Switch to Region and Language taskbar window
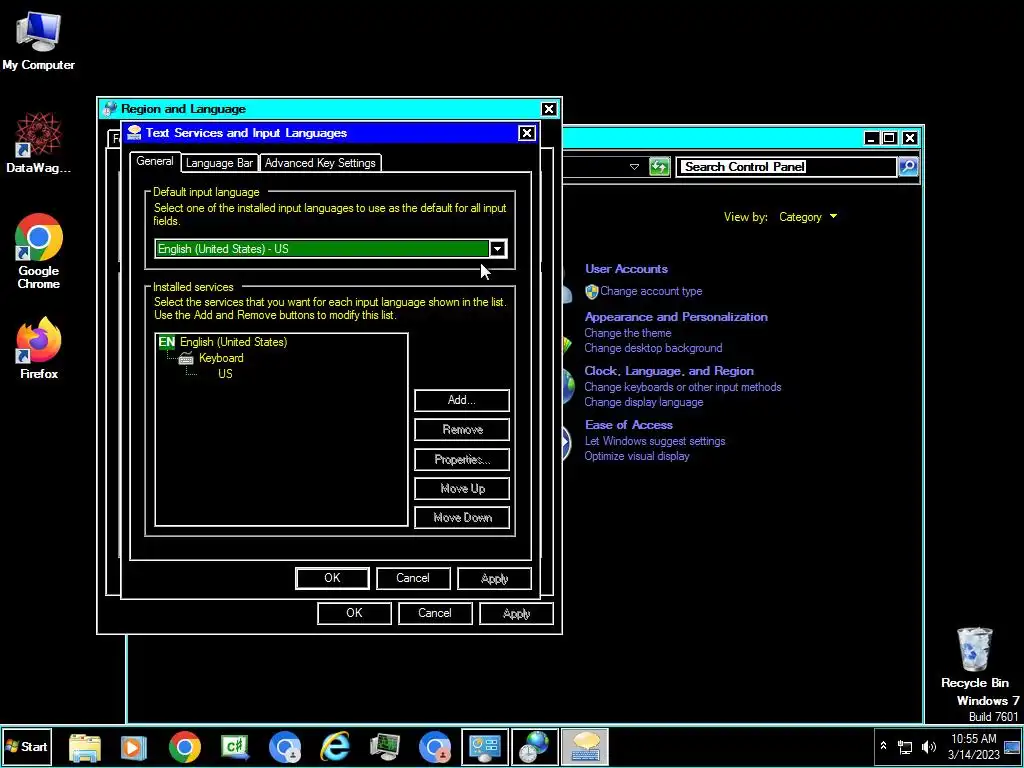1024x768 pixels. (535, 747)
